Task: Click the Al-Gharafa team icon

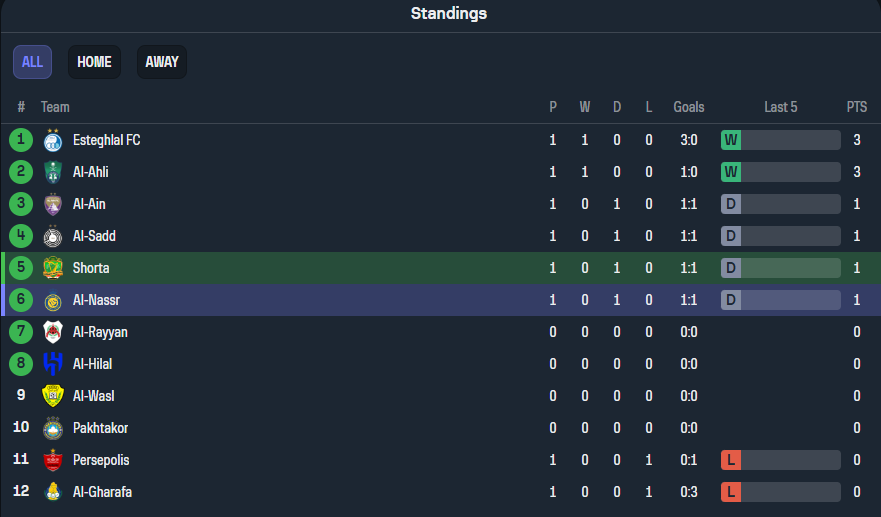Action: tap(53, 492)
